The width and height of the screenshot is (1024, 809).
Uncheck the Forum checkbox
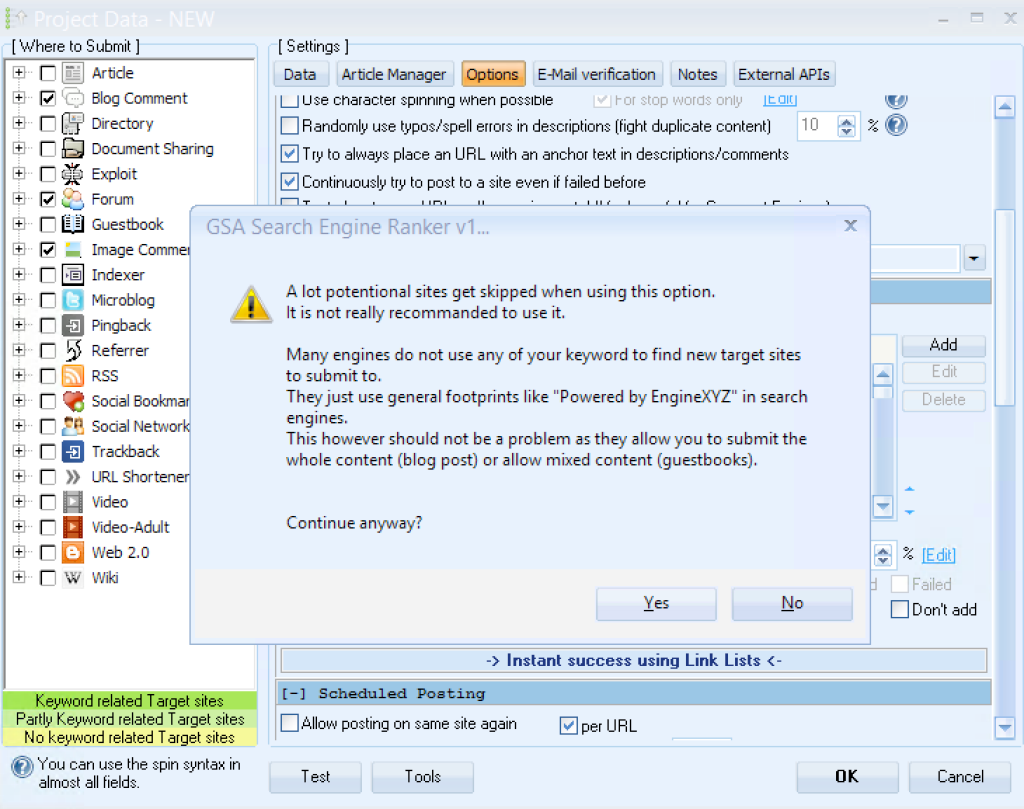[x=48, y=199]
